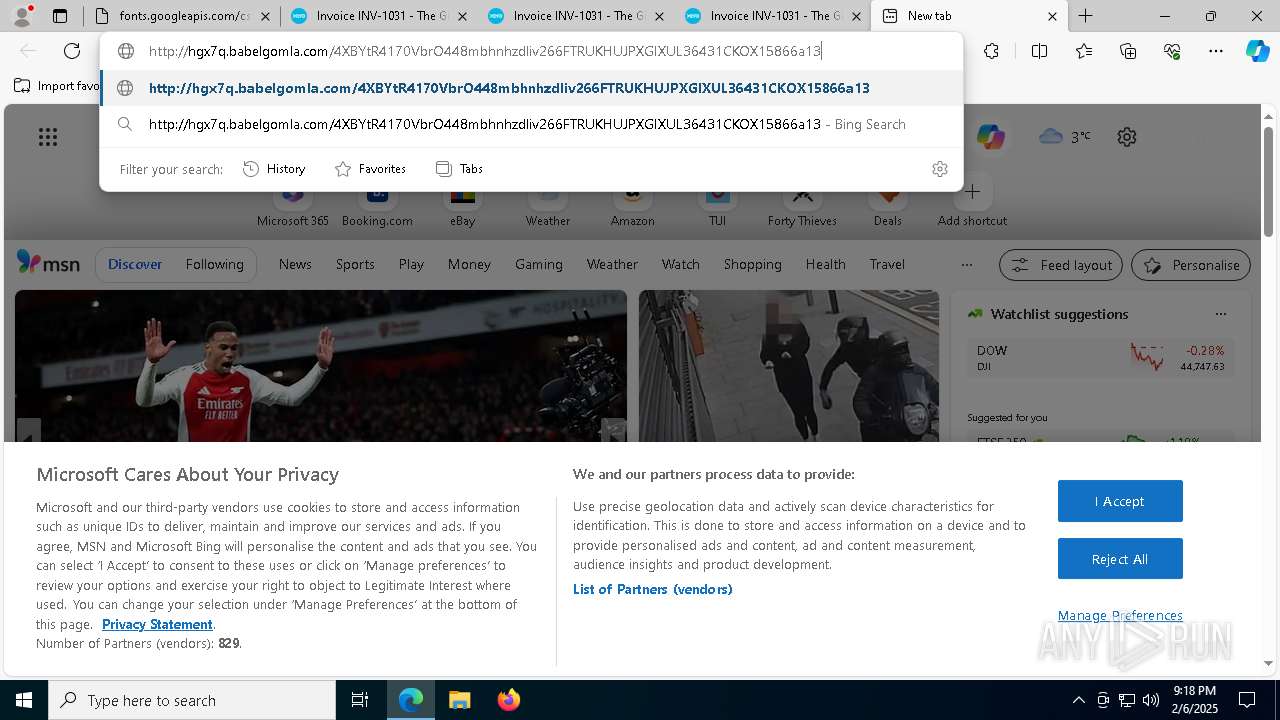Open the Money category
The height and width of the screenshot is (720, 1280).
[469, 264]
